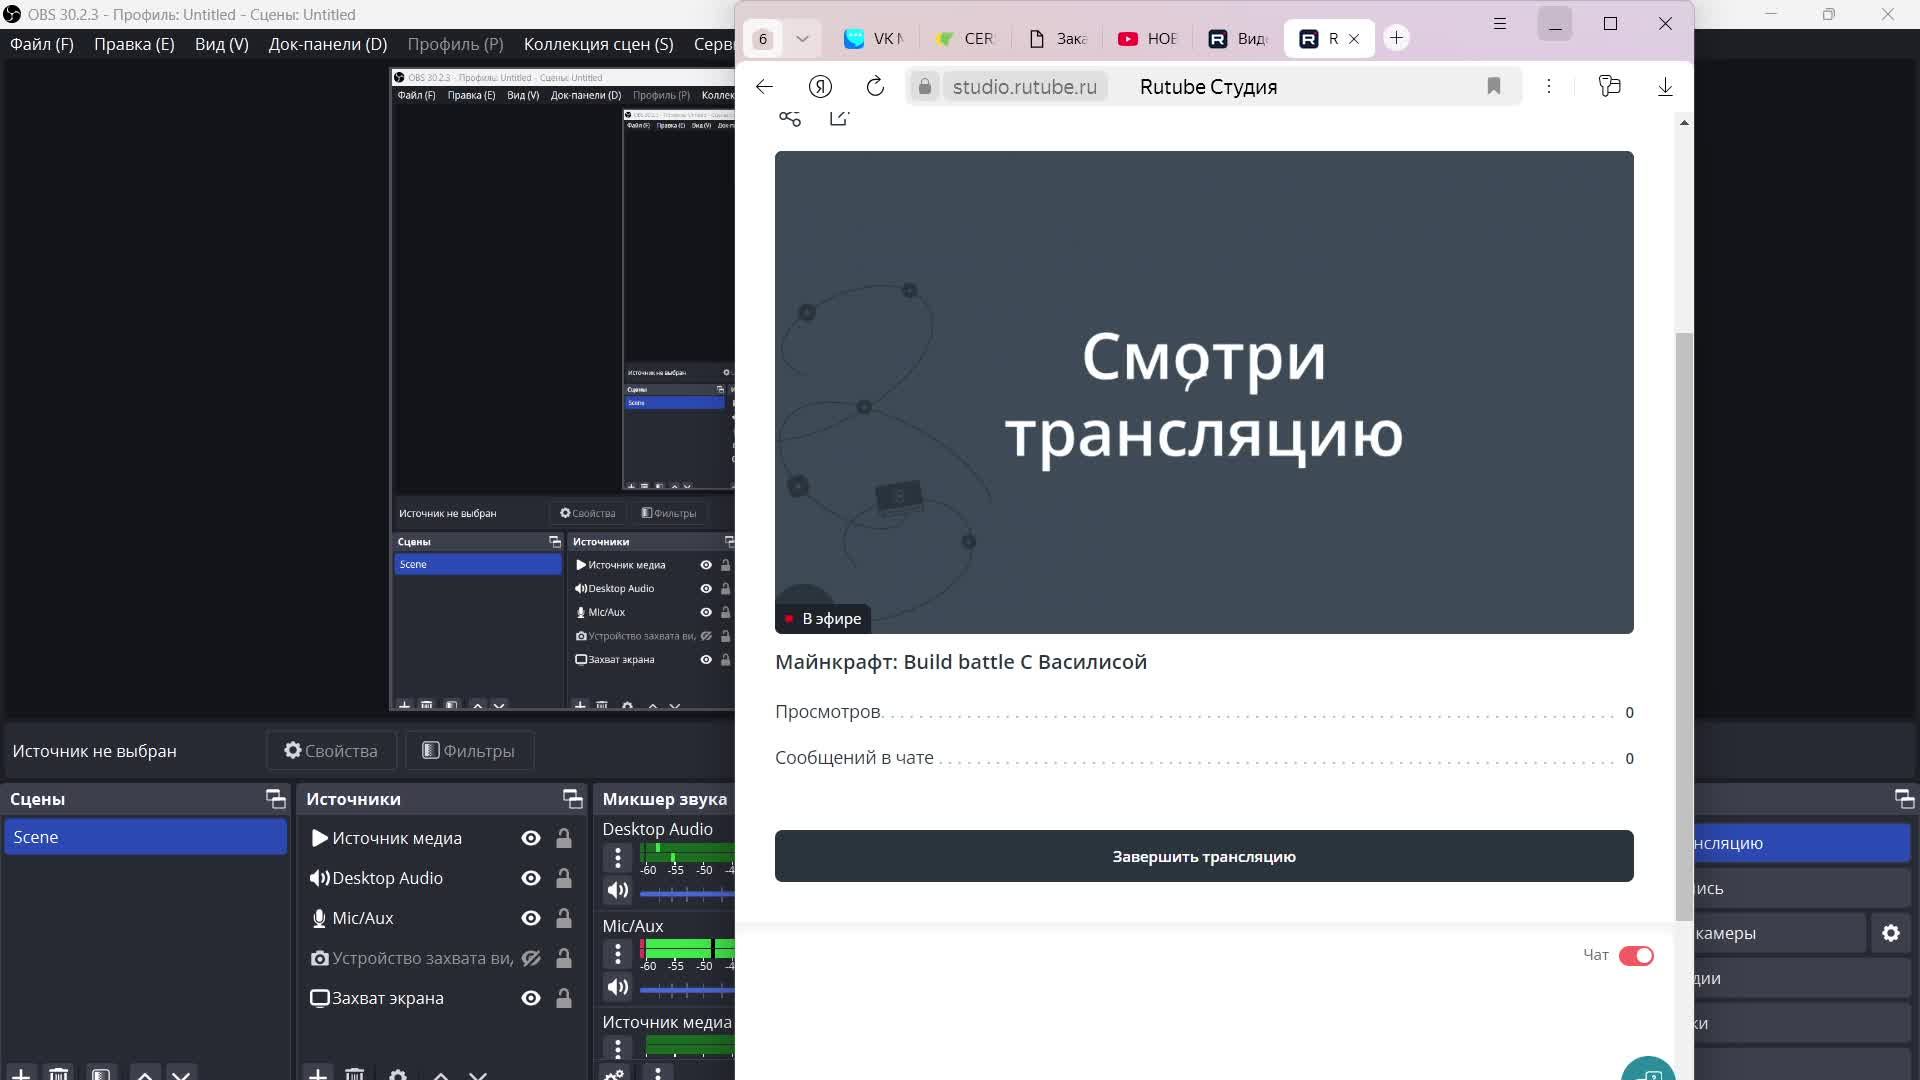The height and width of the screenshot is (1080, 1920).
Task: Open the Файл (F) menu in OBS
Action: [42, 44]
